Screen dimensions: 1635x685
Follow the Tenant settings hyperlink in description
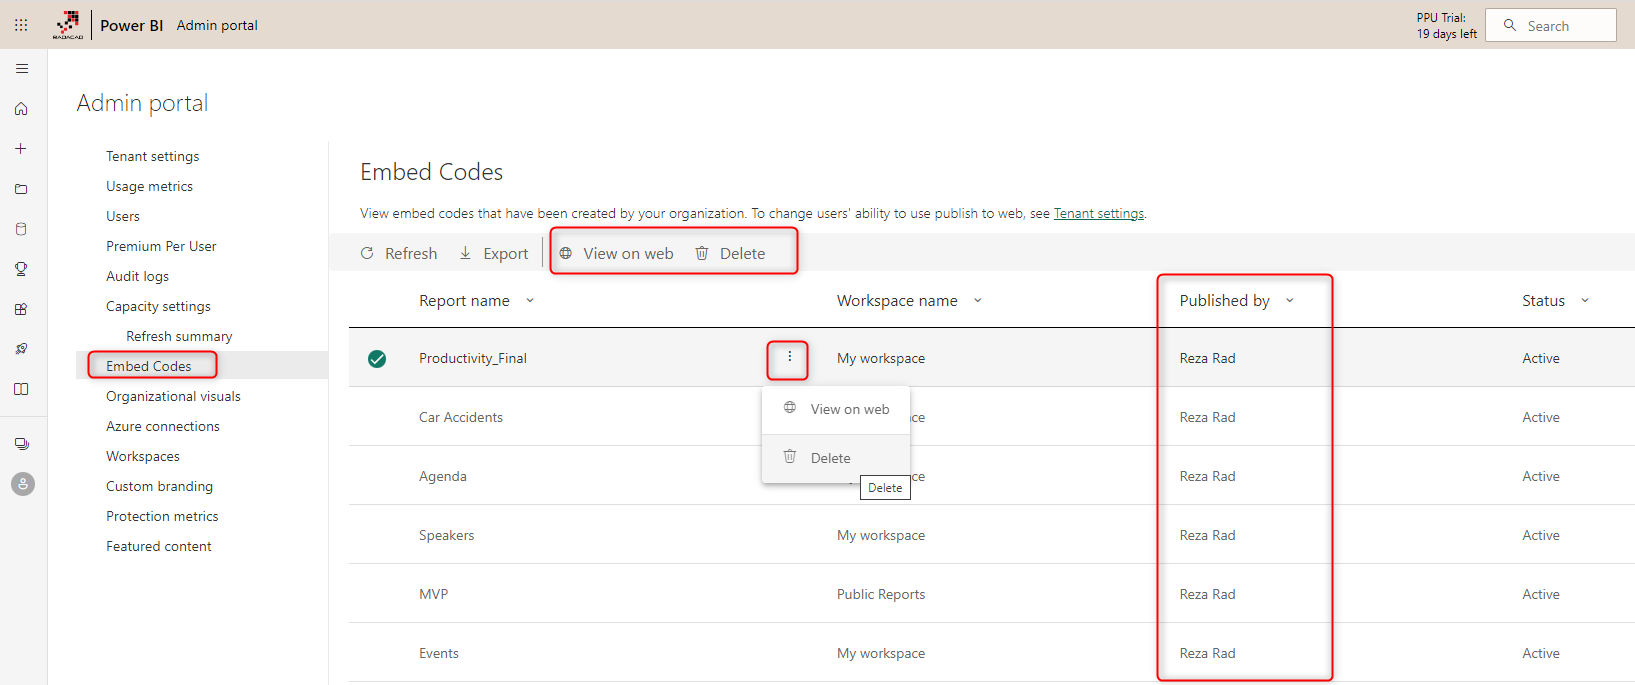1098,213
